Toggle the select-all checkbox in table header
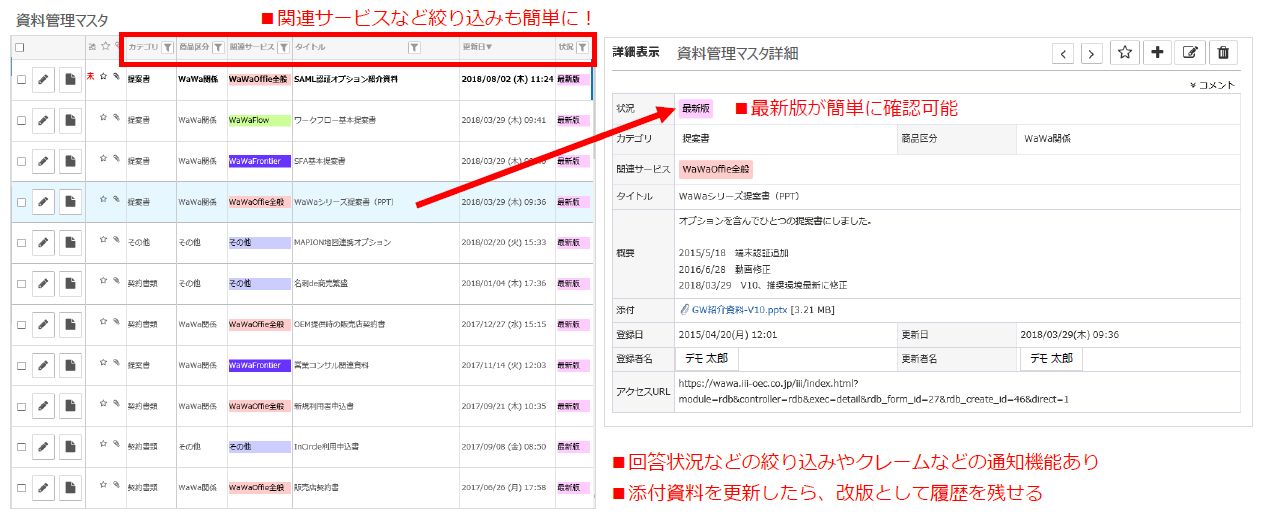The image size is (1268, 522). coord(21,47)
